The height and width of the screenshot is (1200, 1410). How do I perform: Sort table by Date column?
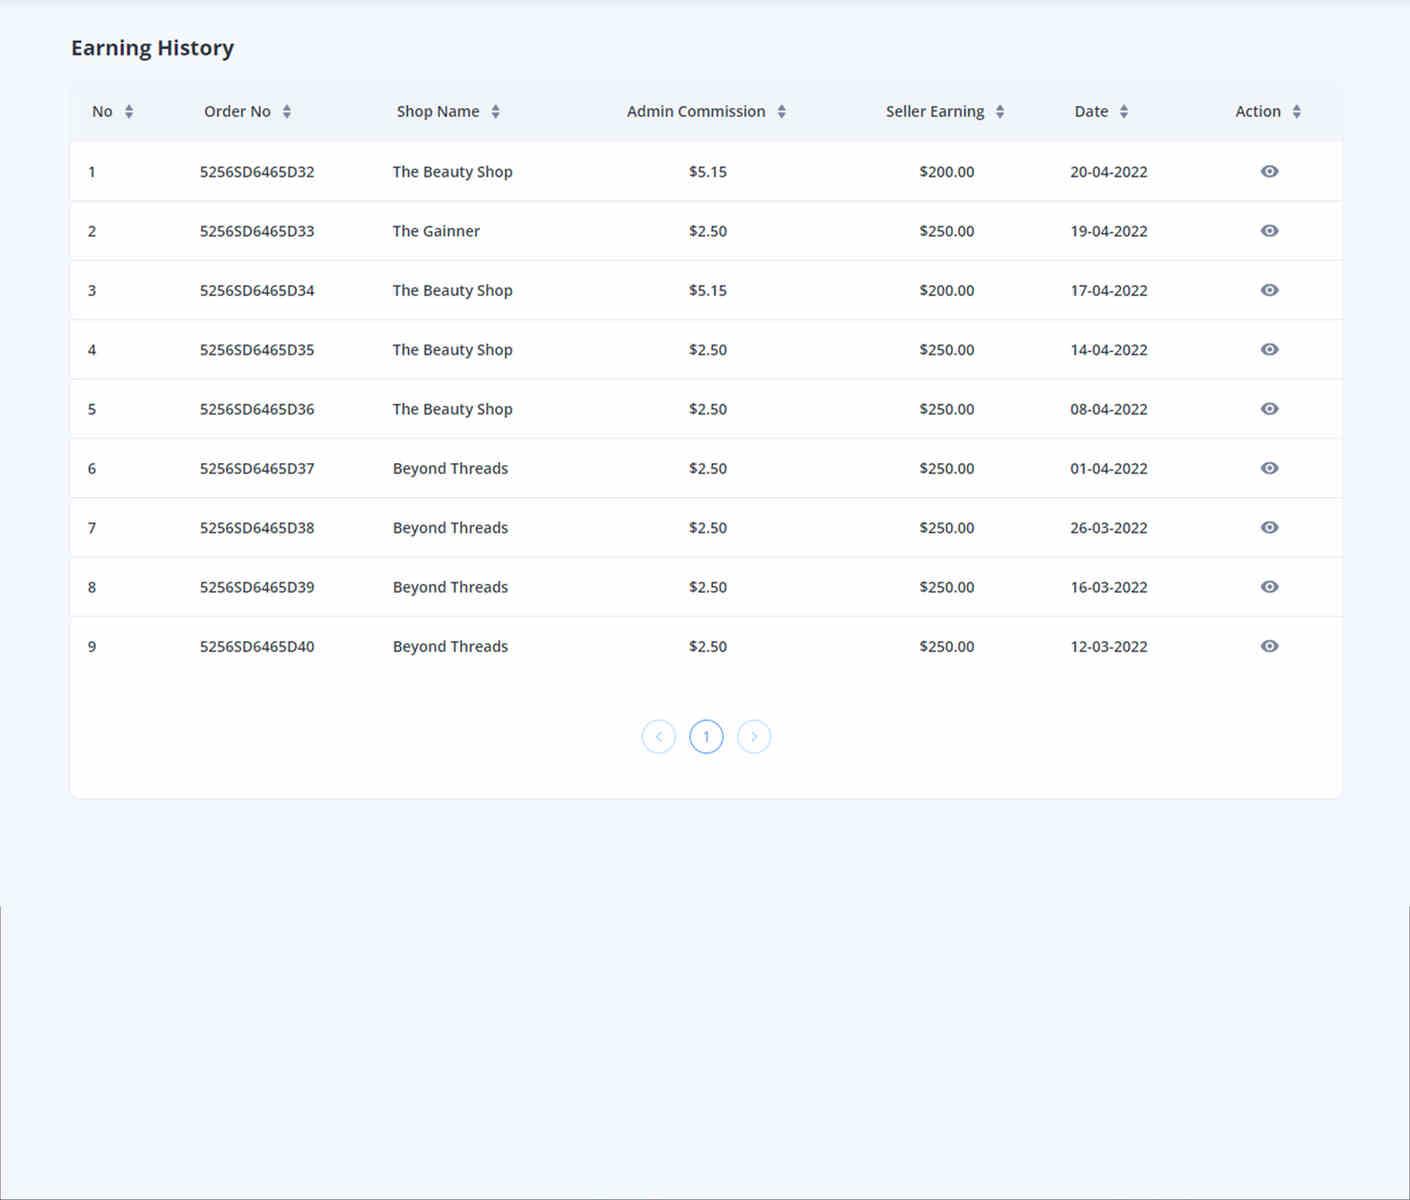pyautogui.click(x=1124, y=112)
